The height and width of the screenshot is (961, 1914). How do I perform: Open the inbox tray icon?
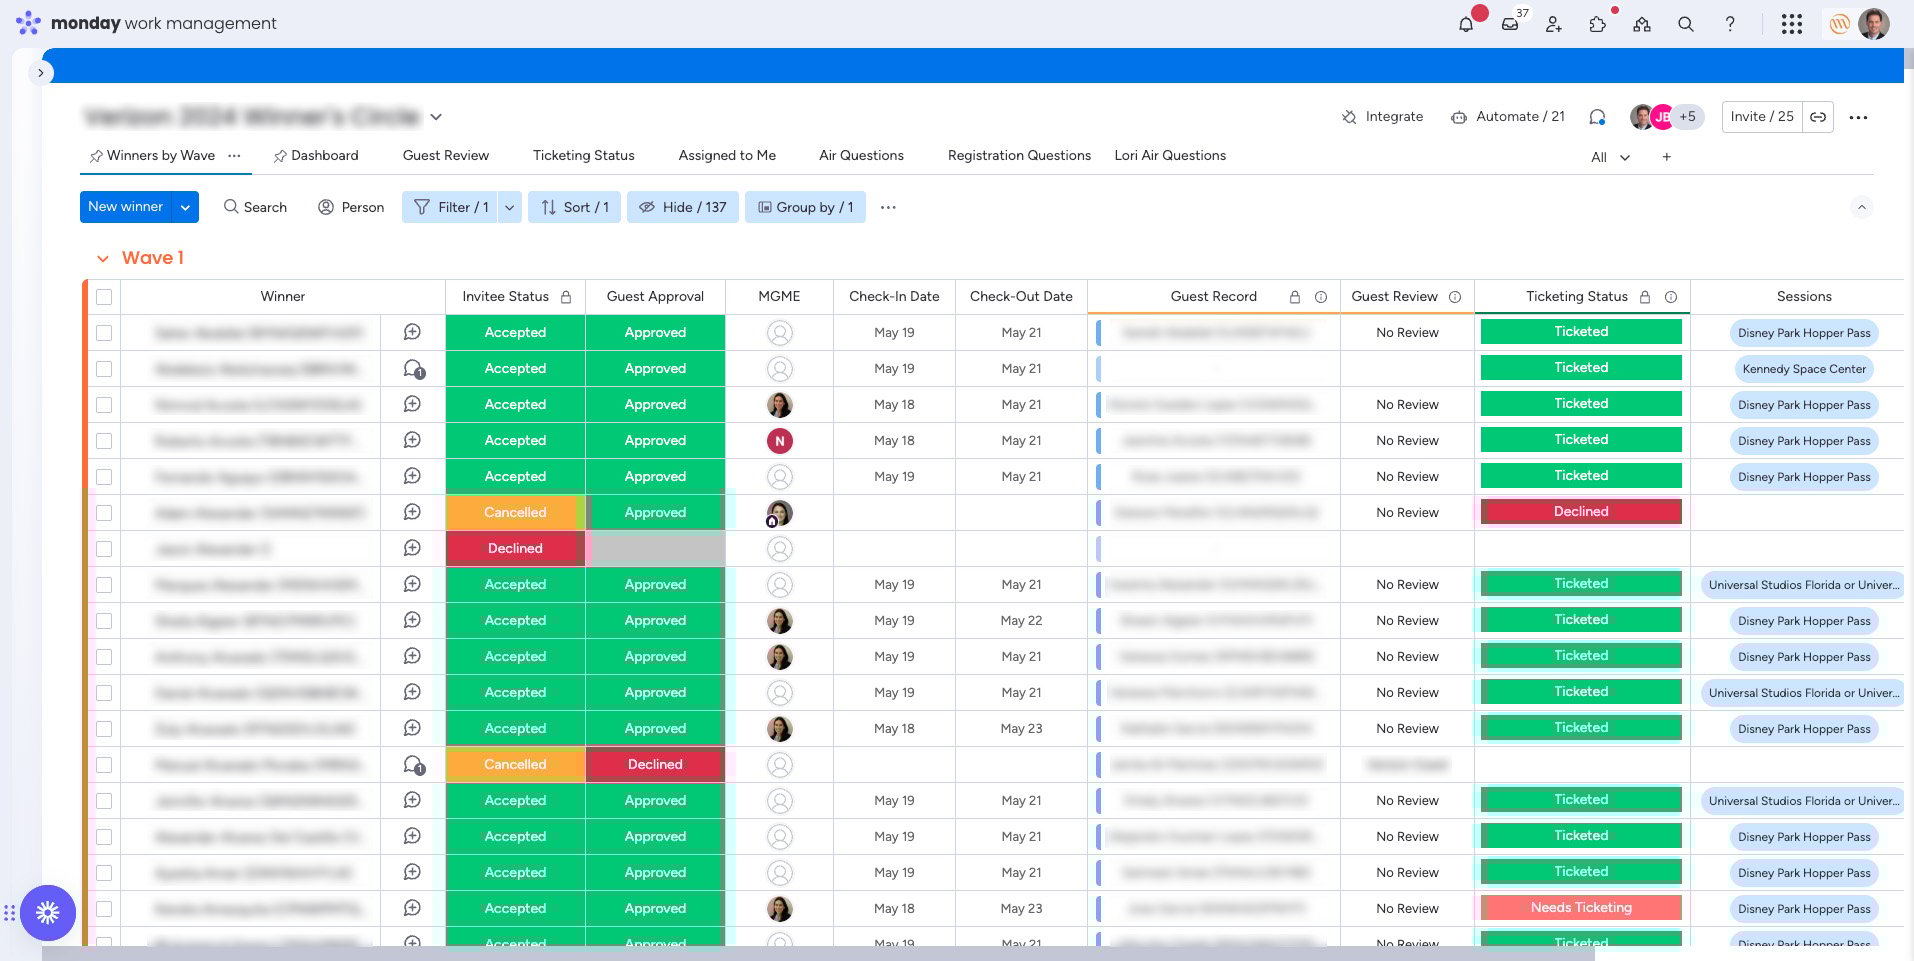pos(1510,24)
